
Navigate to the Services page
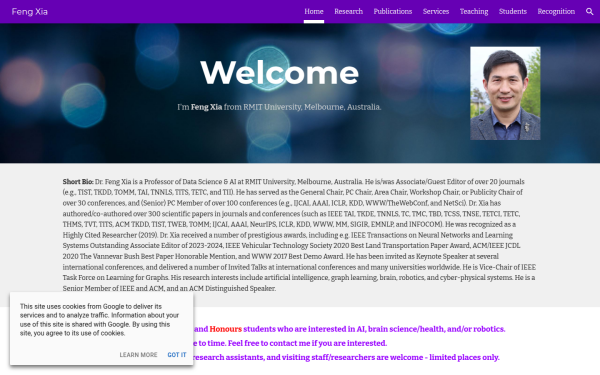coord(436,11)
